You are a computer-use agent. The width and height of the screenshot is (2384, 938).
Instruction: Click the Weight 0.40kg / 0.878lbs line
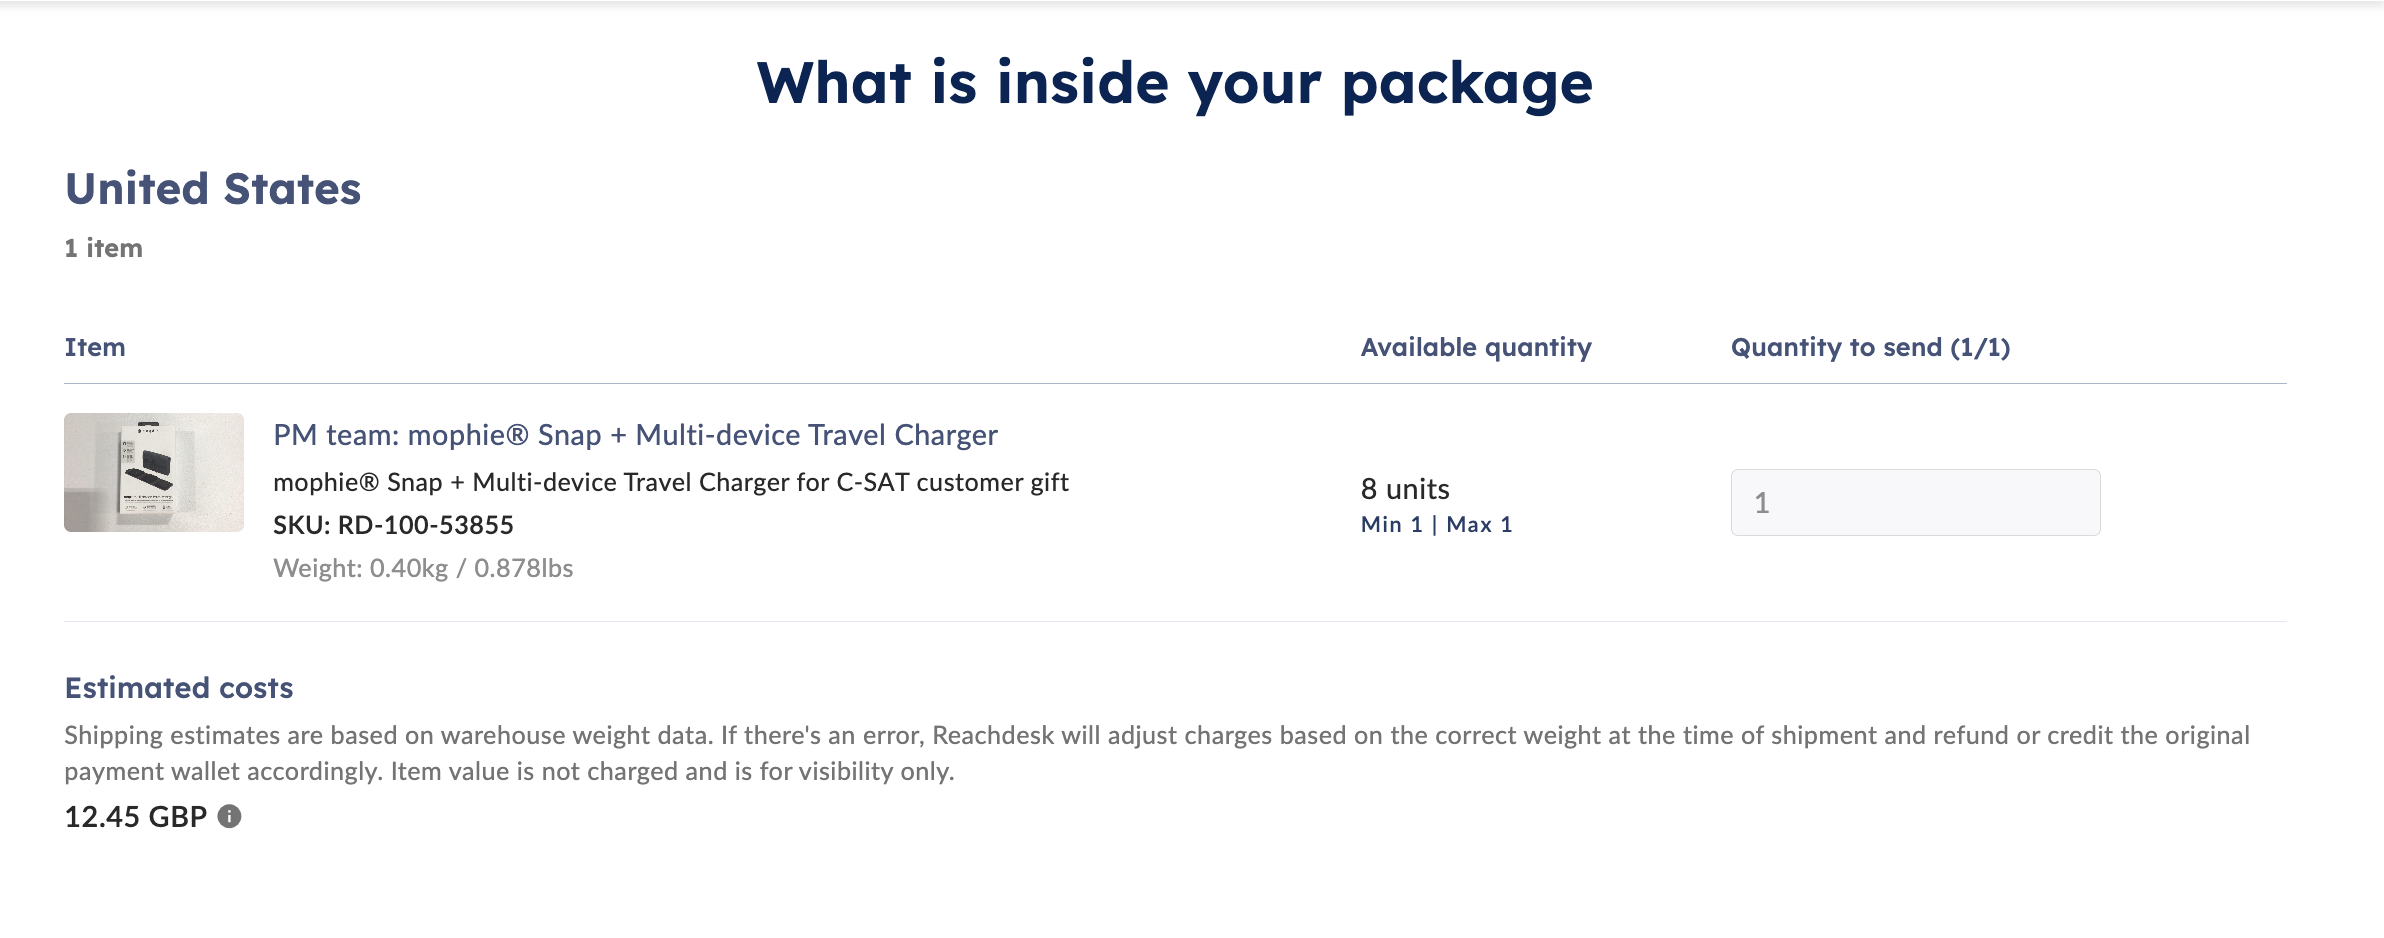[423, 568]
